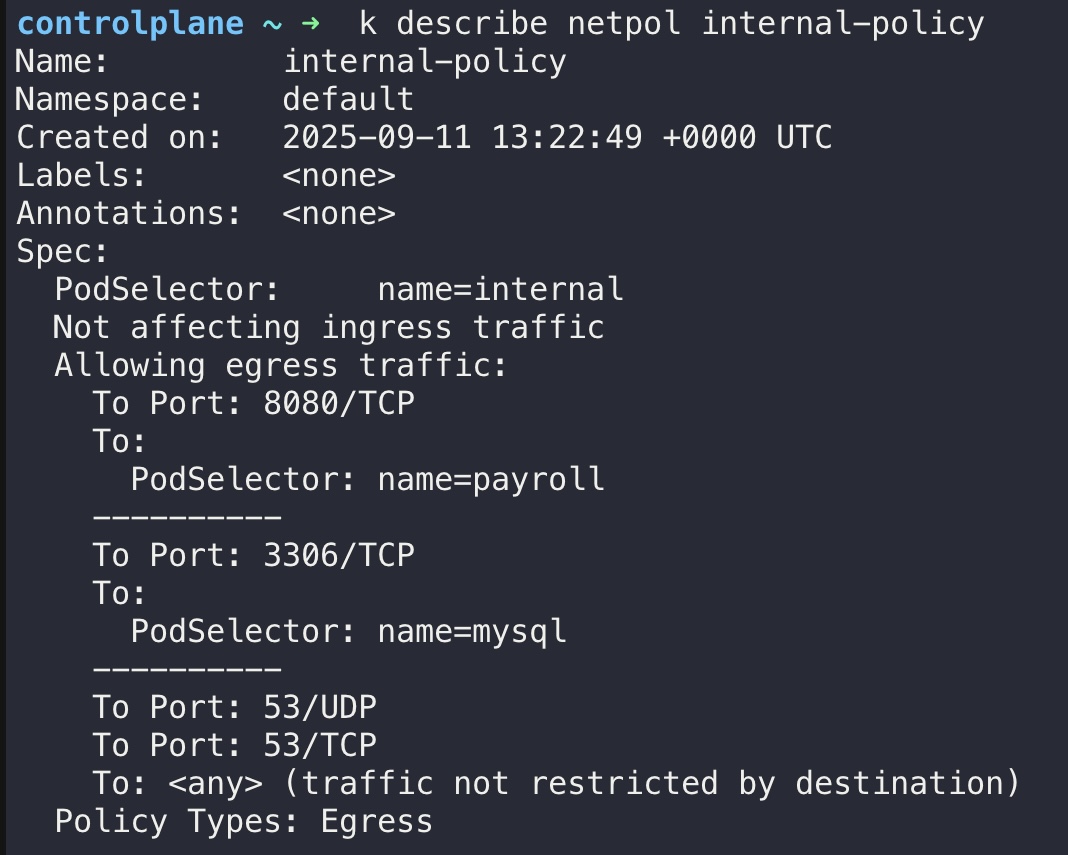1068x855 pixels.
Task: Click the Policy Types Egress line
Action: point(243,822)
